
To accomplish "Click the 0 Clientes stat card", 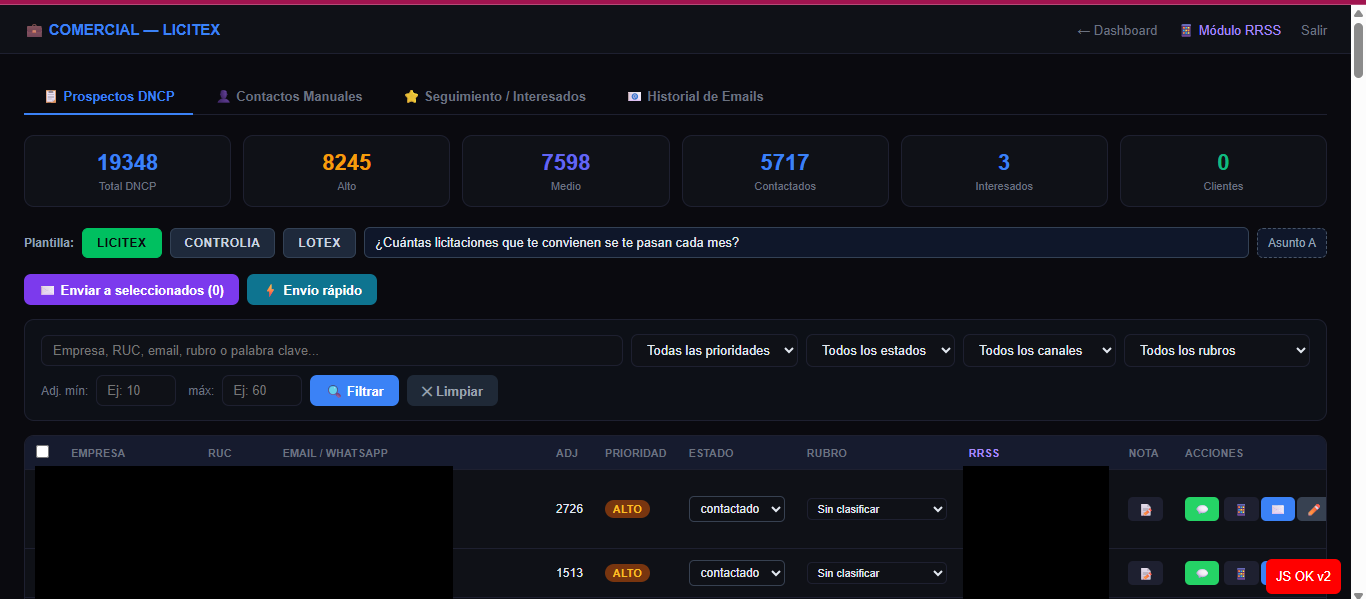I will (1223, 171).
